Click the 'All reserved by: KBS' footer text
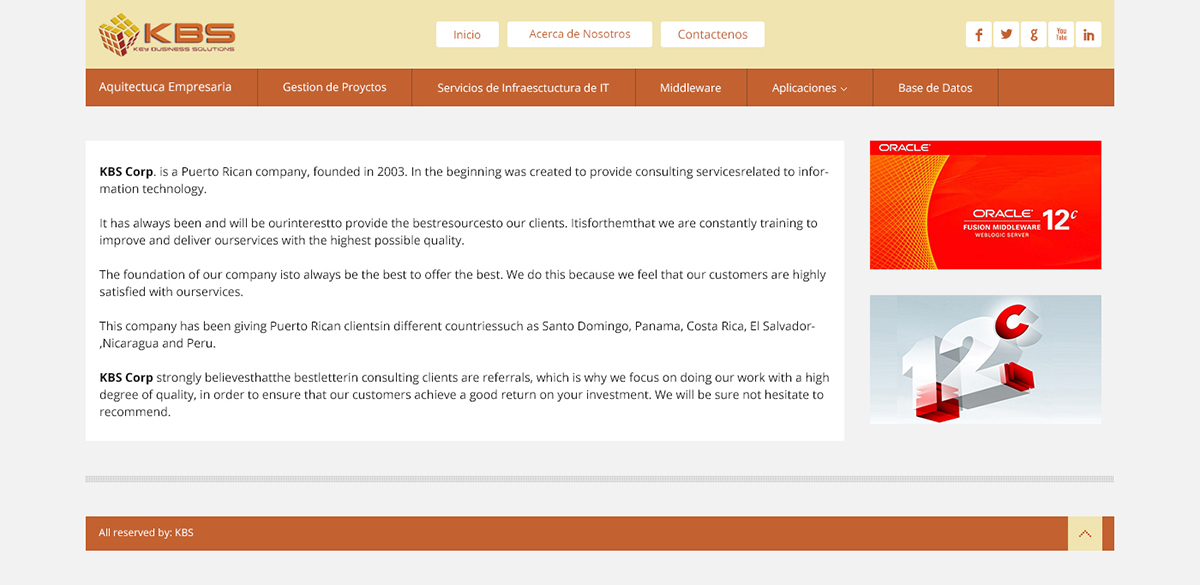The width and height of the screenshot is (1200, 585). 146,533
